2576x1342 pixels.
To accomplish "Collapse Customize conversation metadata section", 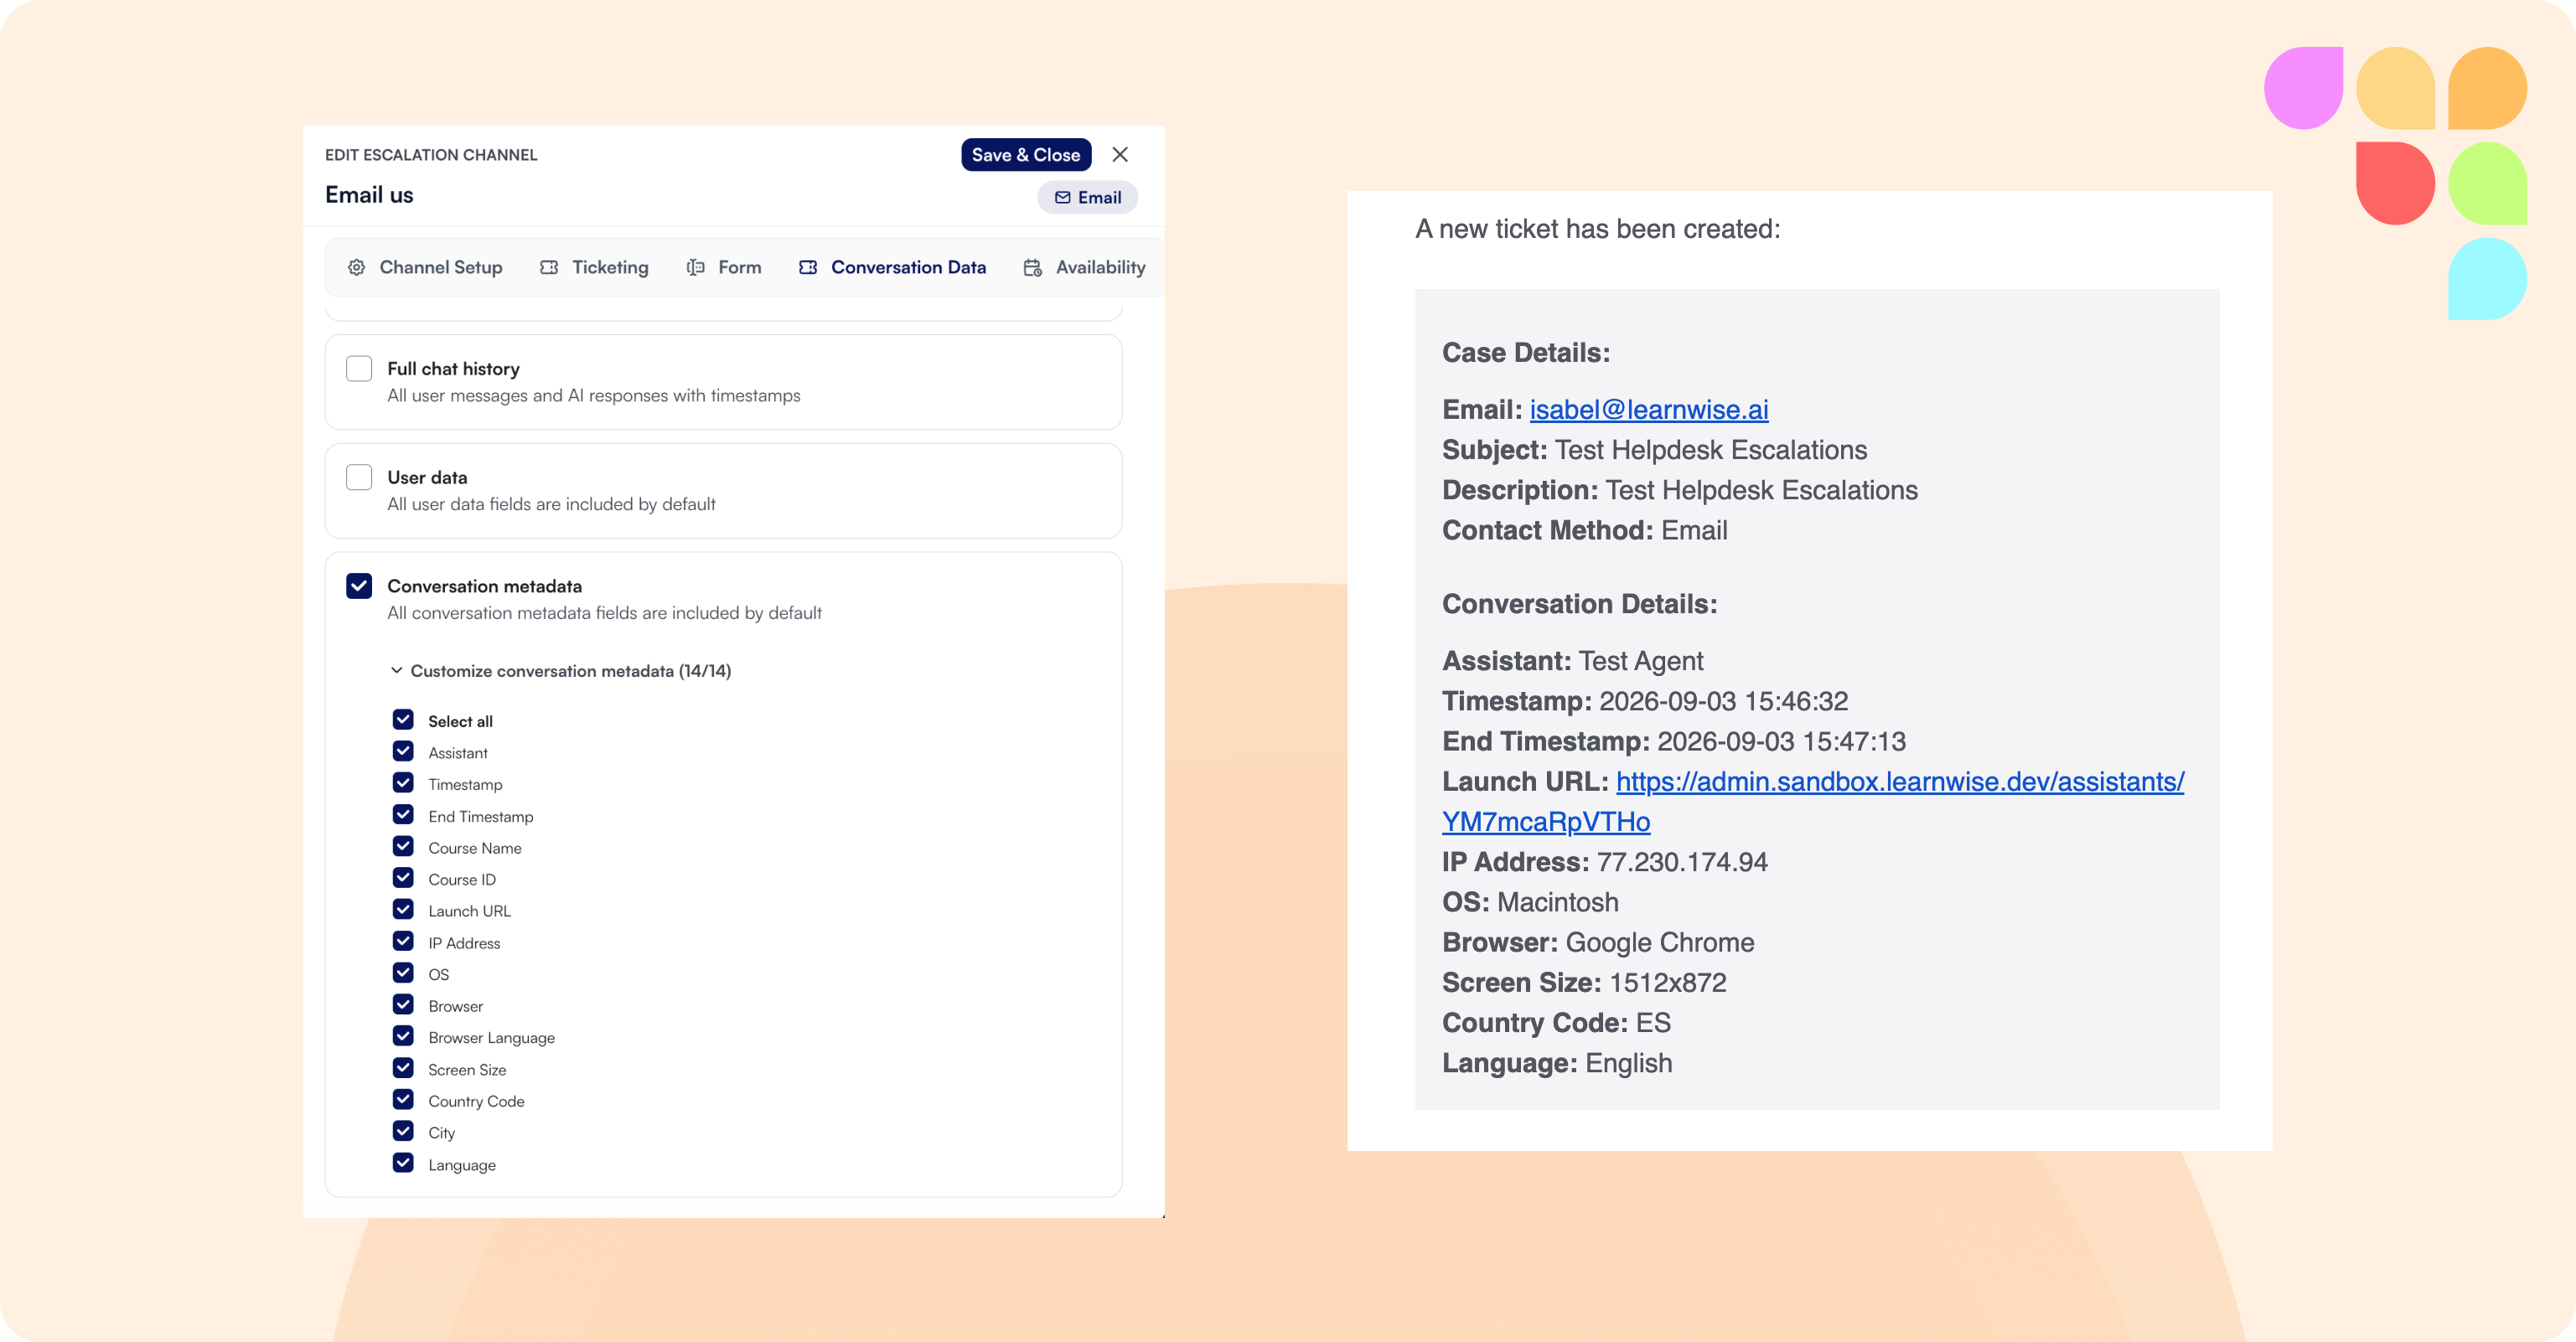I will [561, 670].
